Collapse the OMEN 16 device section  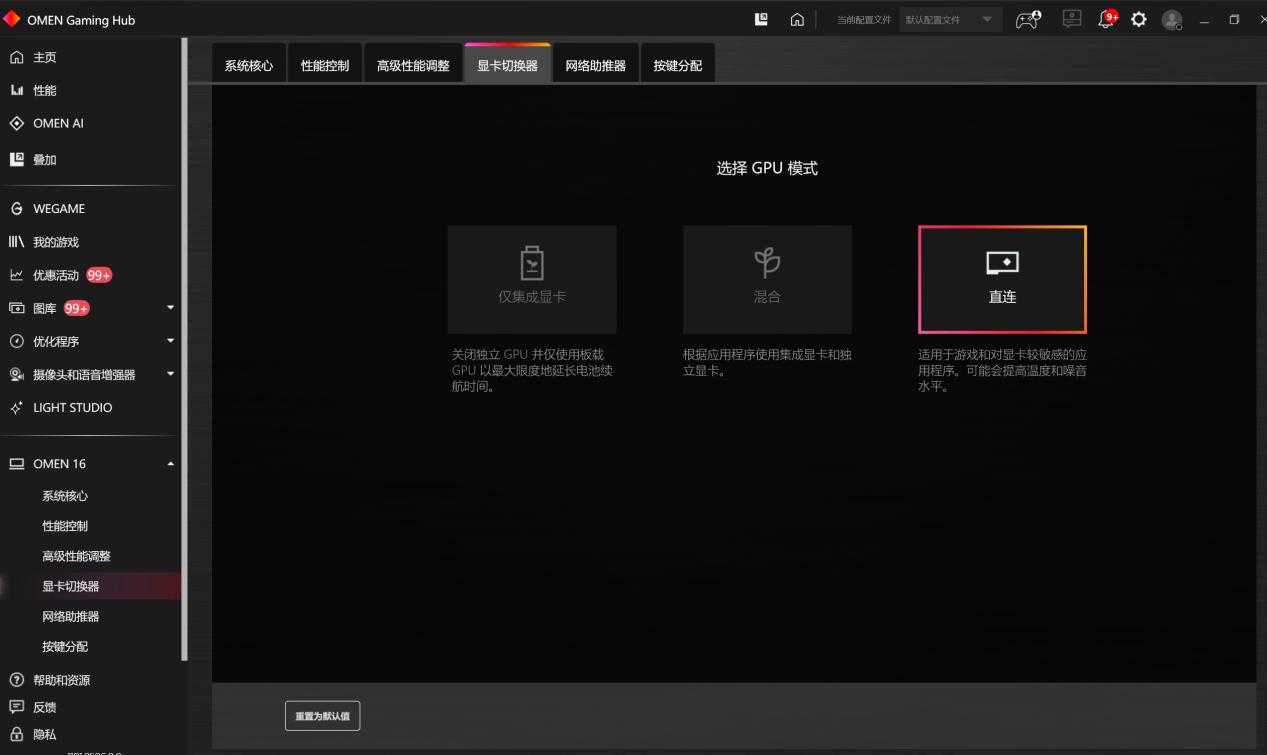[170, 463]
